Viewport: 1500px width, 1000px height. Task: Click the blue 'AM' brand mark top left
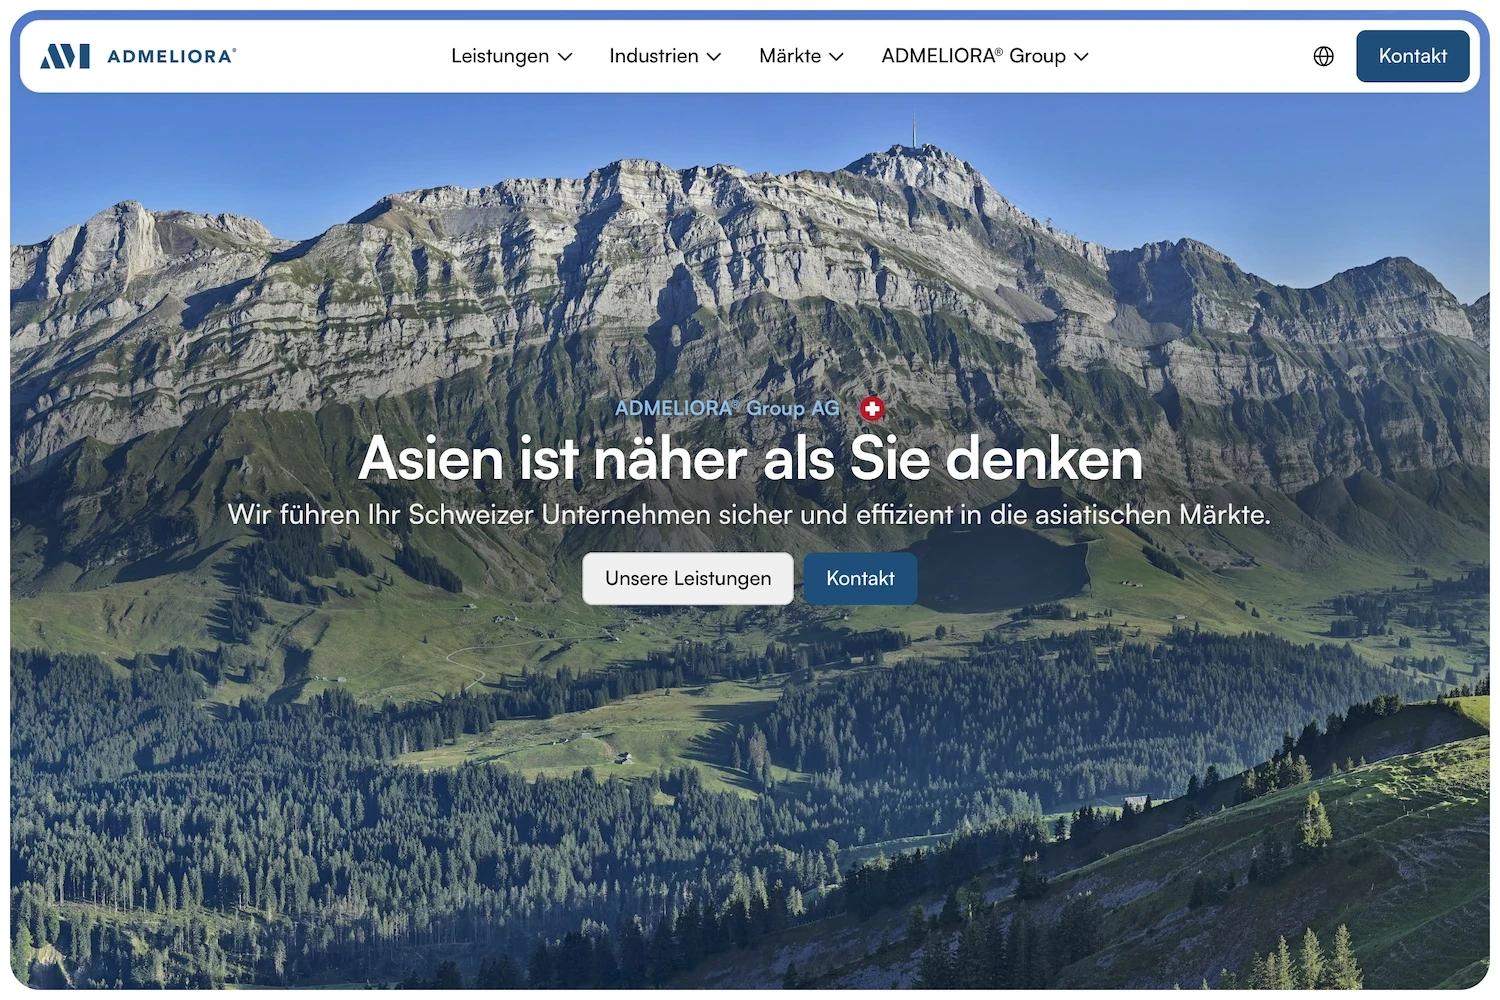coord(66,56)
